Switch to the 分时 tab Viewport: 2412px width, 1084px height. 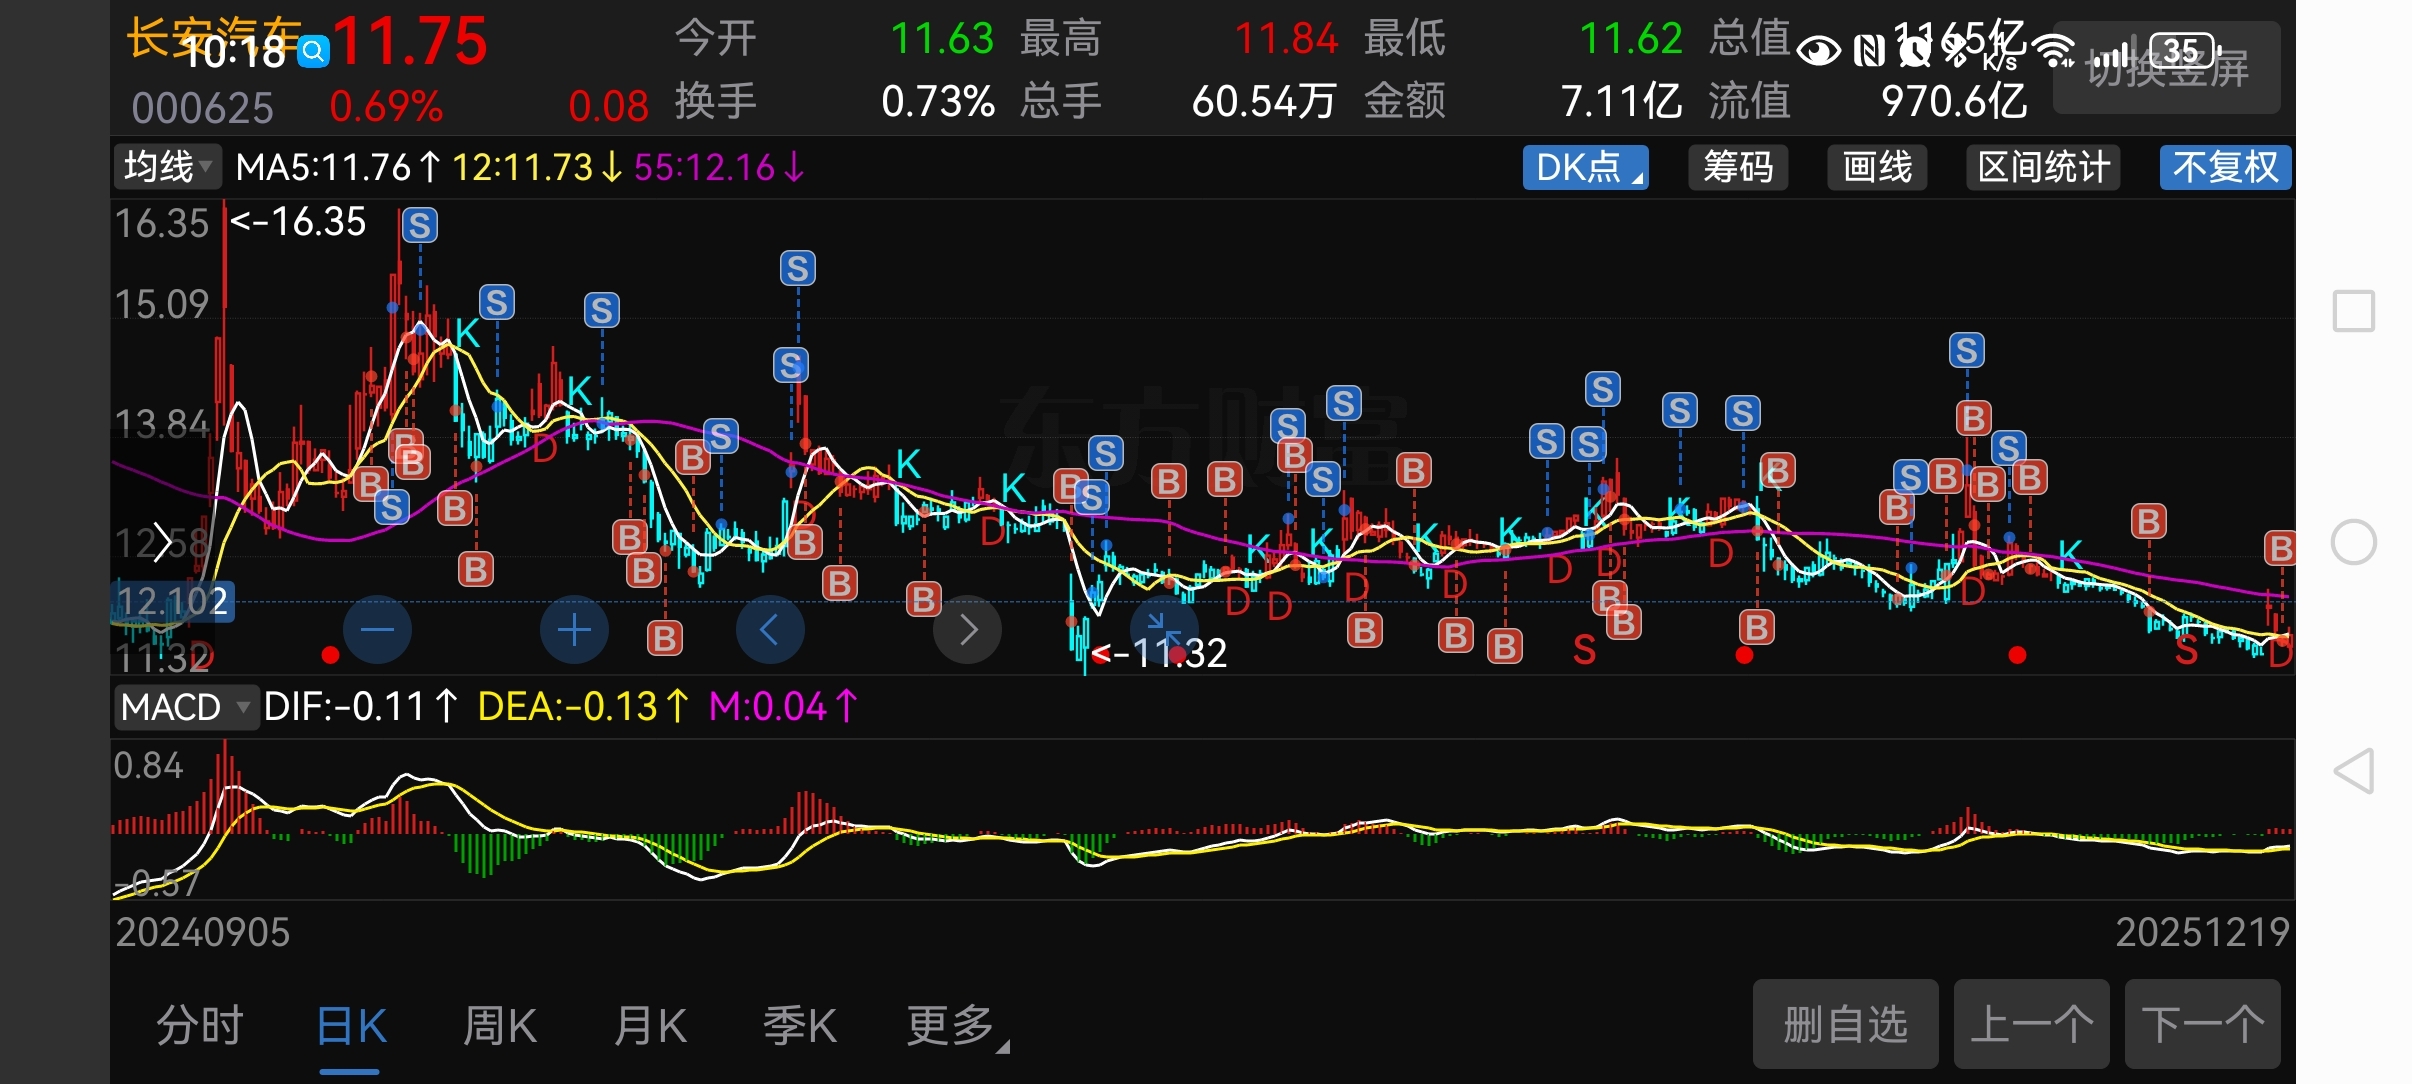tap(200, 1026)
